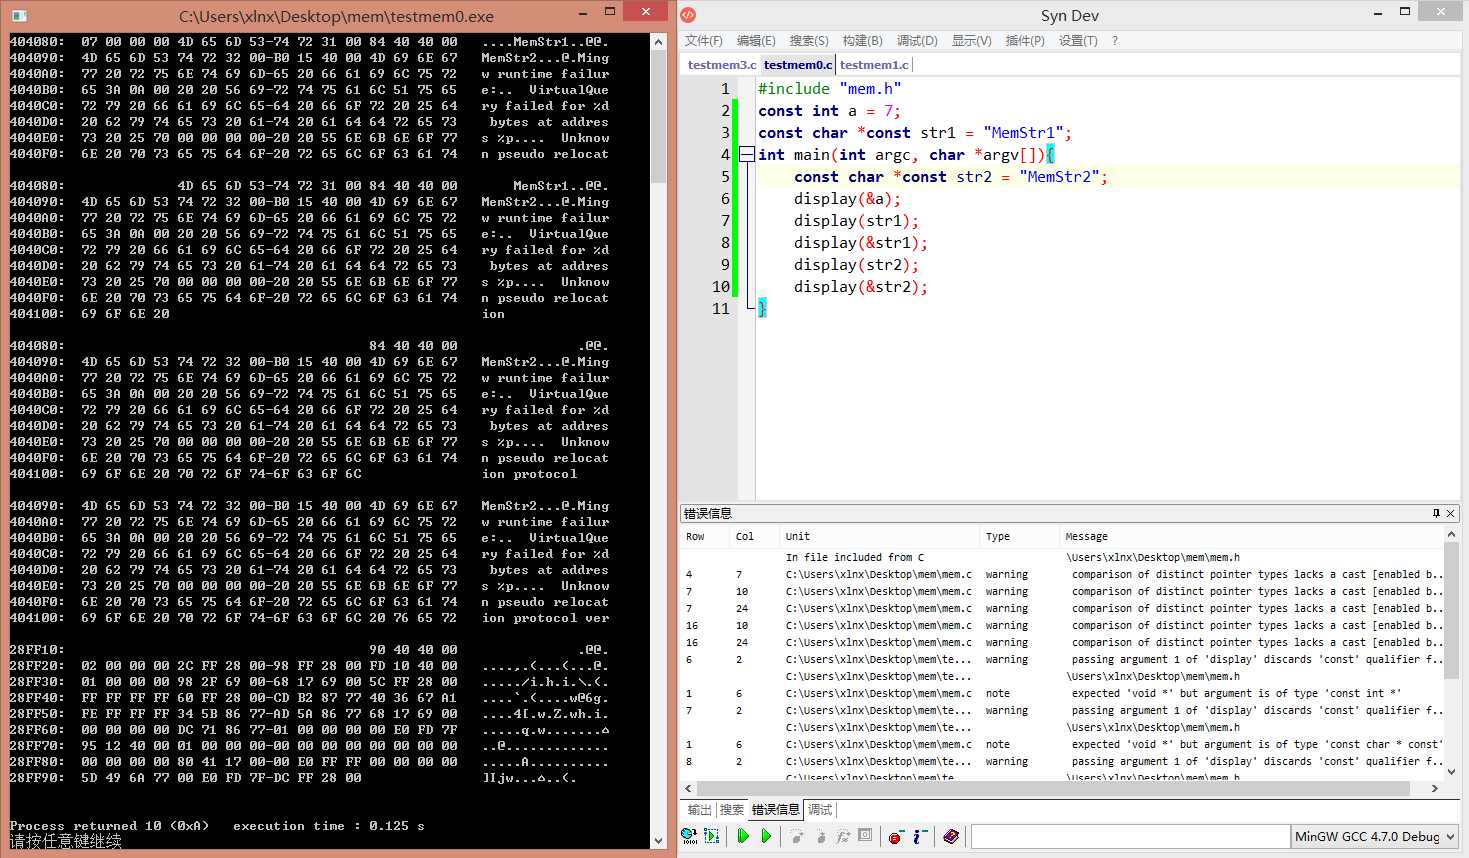Click the error list vertical scroll up arrow
The width and height of the screenshot is (1469, 858).
pos(1451,536)
